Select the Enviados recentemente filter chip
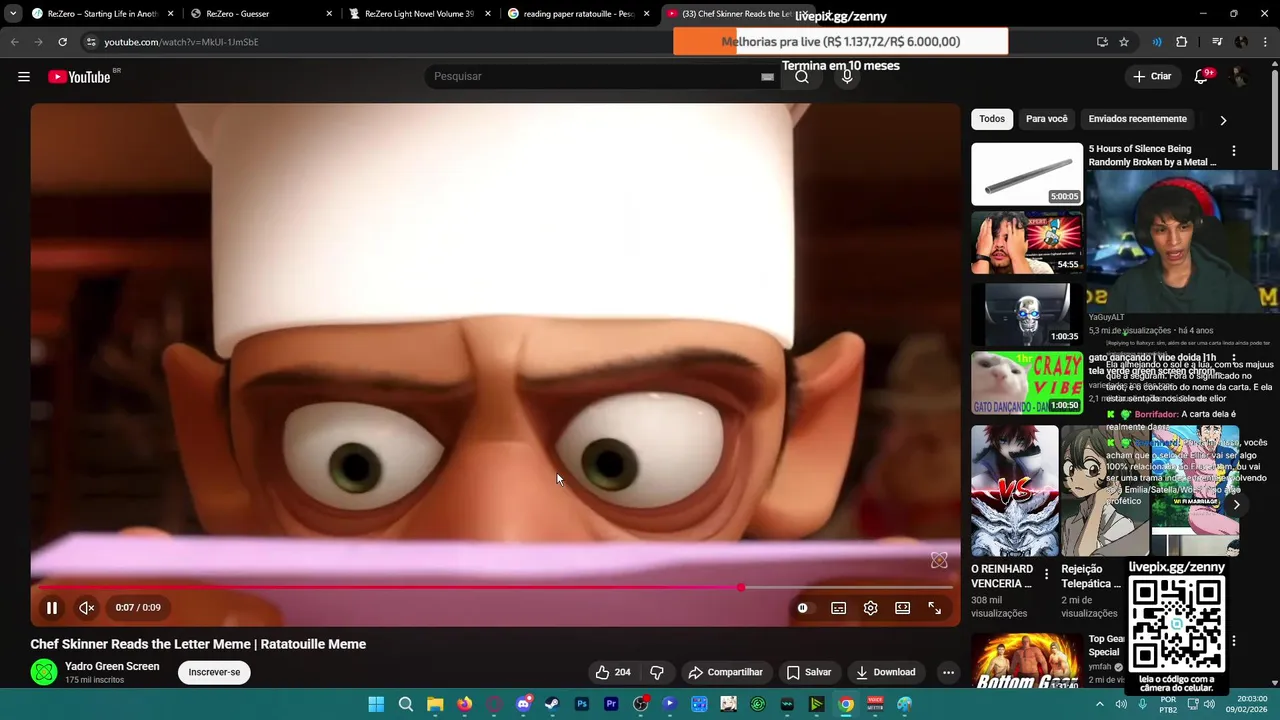The width and height of the screenshot is (1280, 720). (1137, 119)
